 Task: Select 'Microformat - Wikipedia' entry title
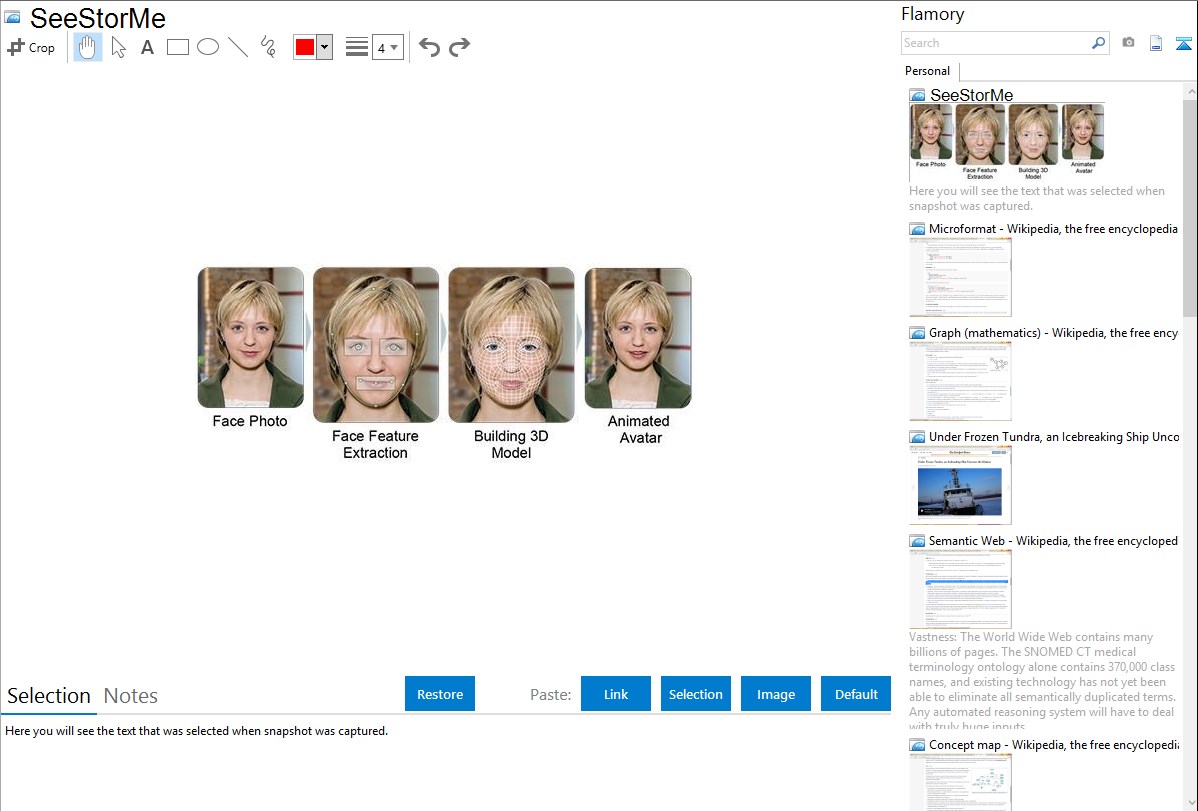pos(1053,229)
